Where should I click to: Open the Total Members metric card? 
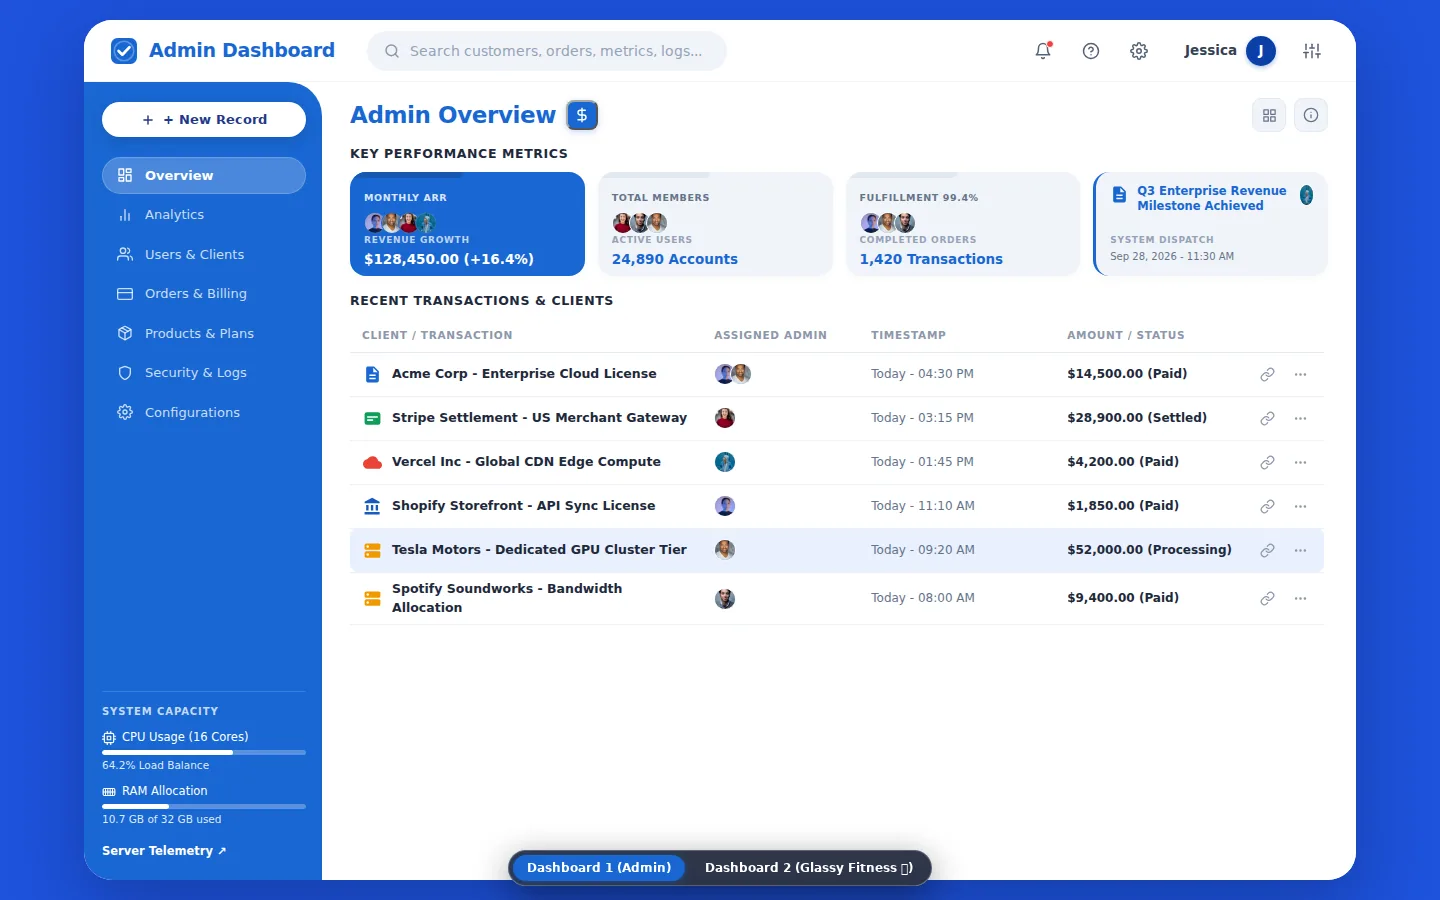[715, 224]
